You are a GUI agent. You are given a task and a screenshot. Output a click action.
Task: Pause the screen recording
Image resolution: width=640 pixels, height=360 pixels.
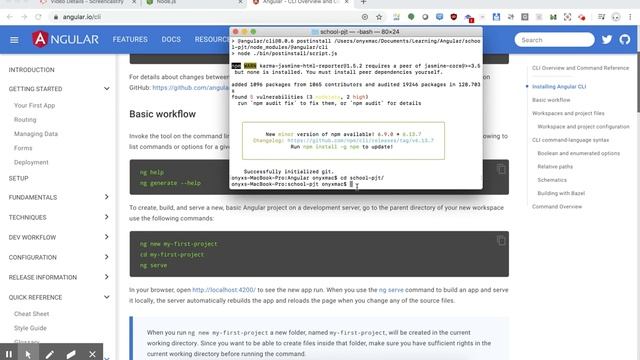point(9,354)
